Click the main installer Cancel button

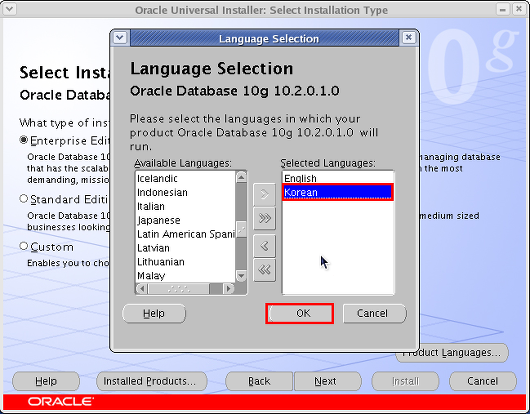click(483, 381)
